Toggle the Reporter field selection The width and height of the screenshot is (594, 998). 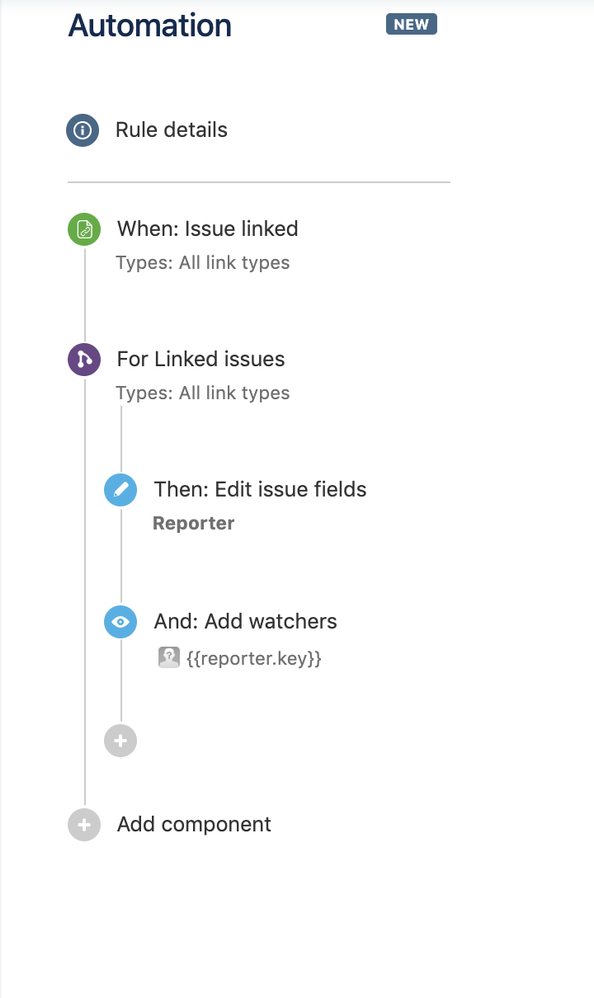193,523
